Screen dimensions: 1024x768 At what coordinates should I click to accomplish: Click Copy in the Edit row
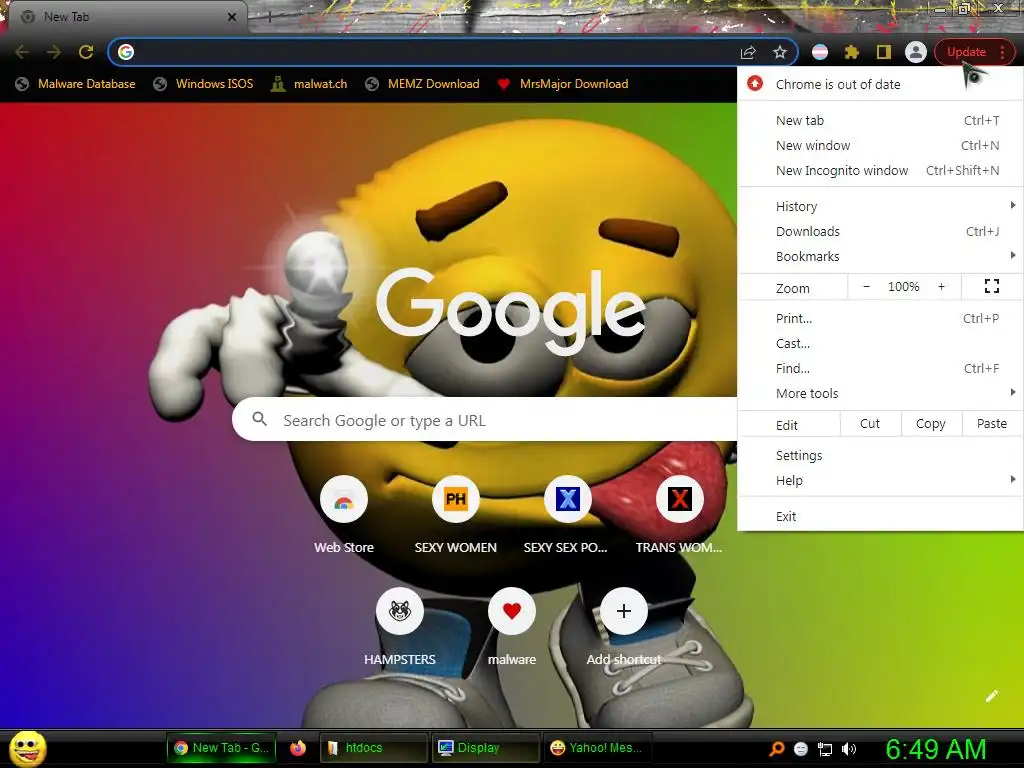tap(931, 424)
